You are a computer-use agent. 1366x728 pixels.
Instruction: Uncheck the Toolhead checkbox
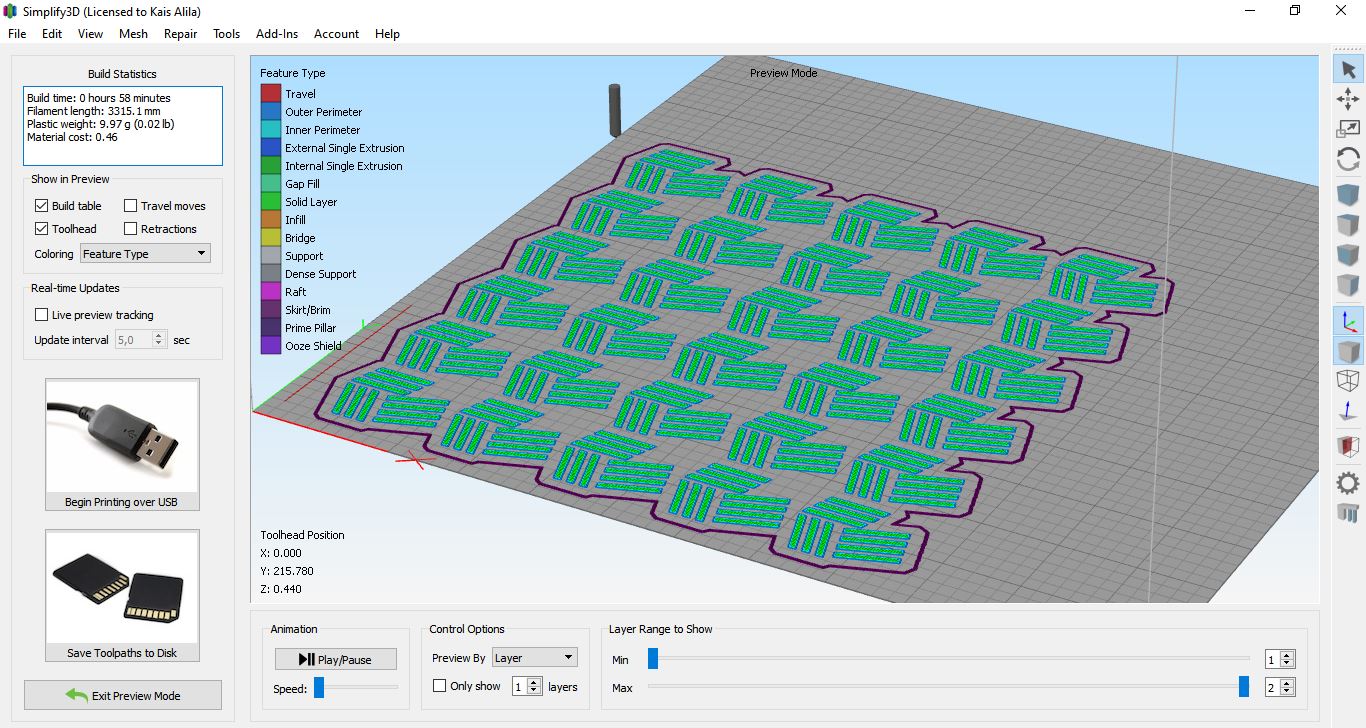pos(41,229)
